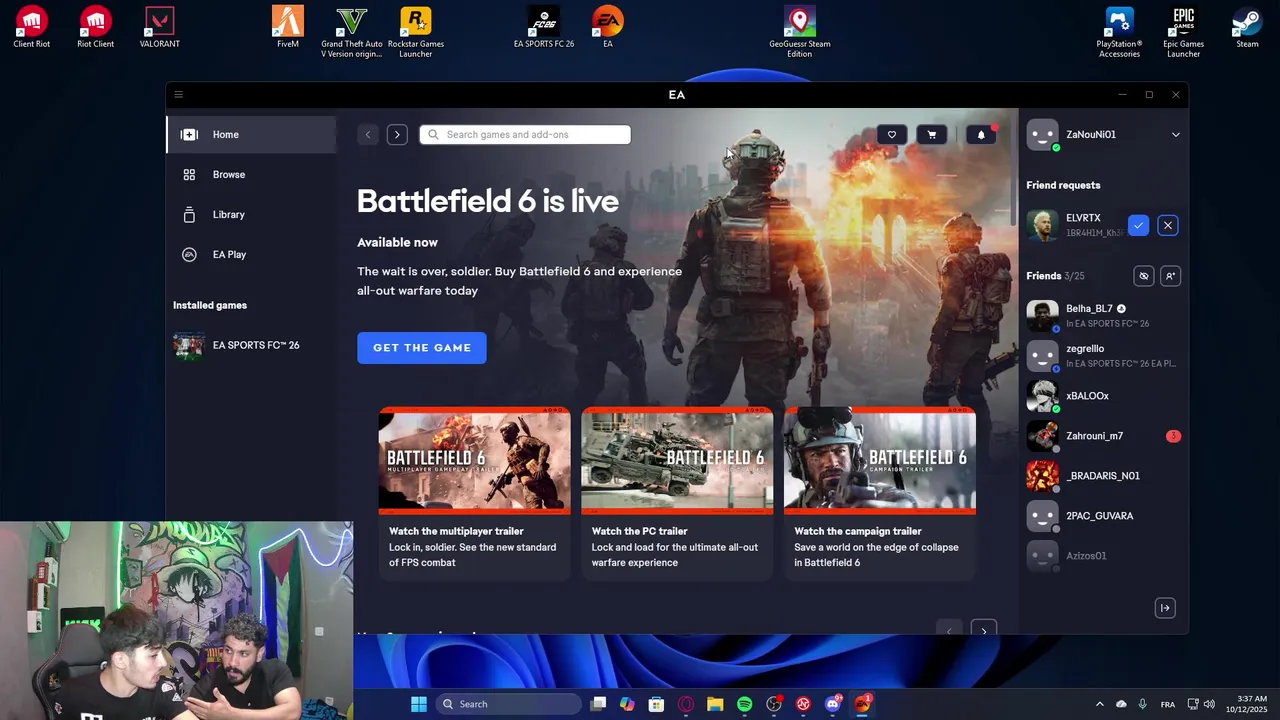Click 'Watch the campaign trailer' title
Image resolution: width=1280 pixels, height=720 pixels.
point(858,531)
